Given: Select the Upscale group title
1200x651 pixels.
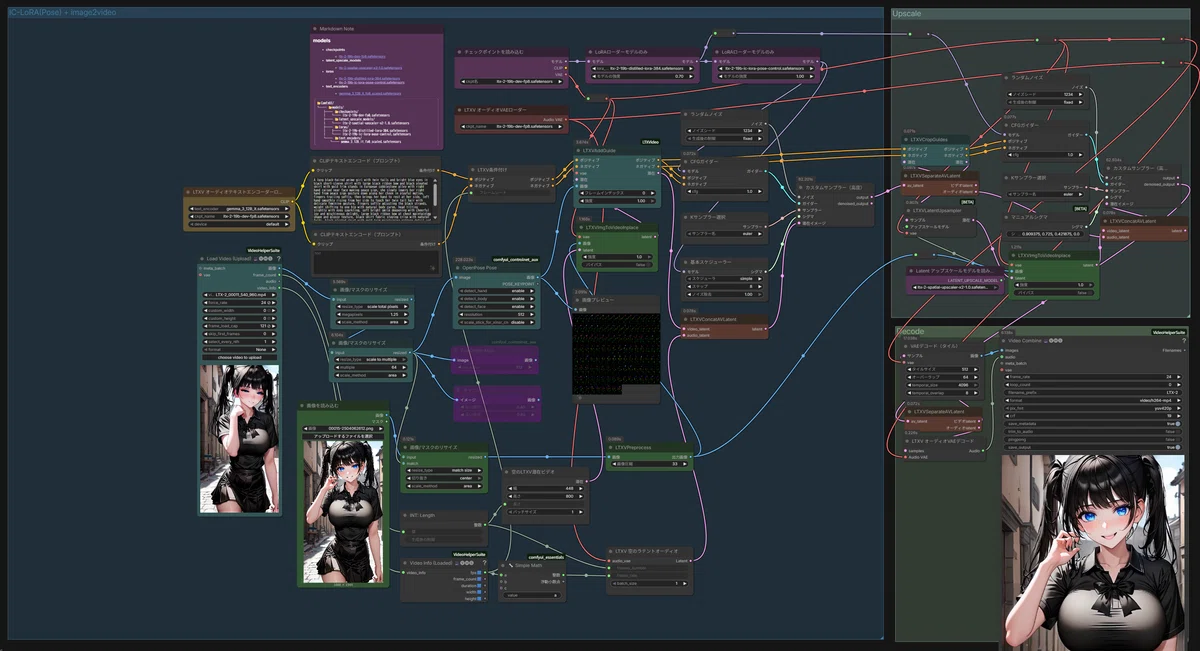Looking at the screenshot, I should (907, 14).
